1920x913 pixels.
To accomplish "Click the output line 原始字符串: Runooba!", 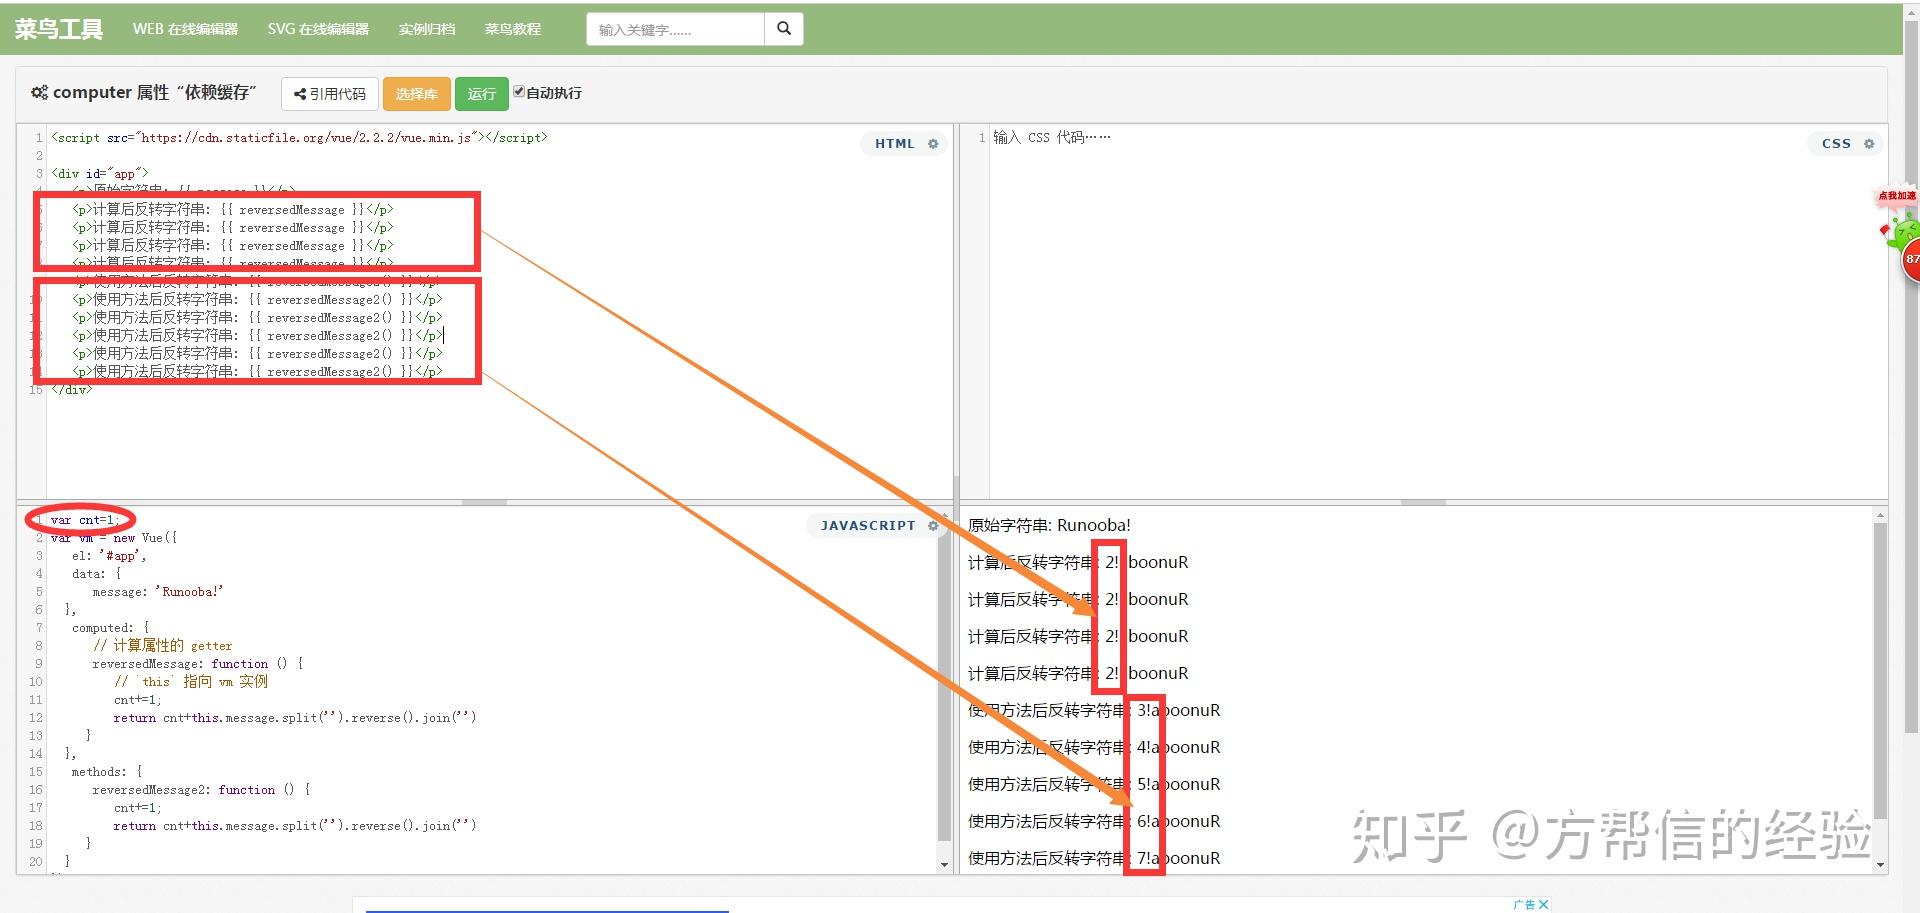I will [1049, 525].
